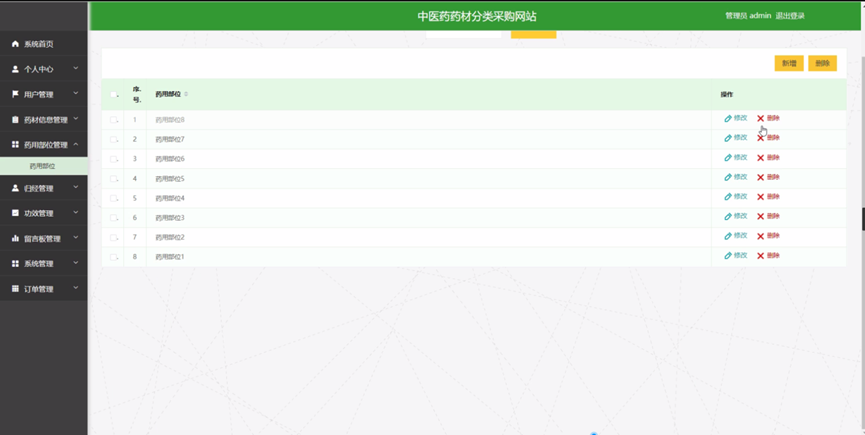Check the box for row 药用部位7
This screenshot has width=865, height=435.
(113, 139)
